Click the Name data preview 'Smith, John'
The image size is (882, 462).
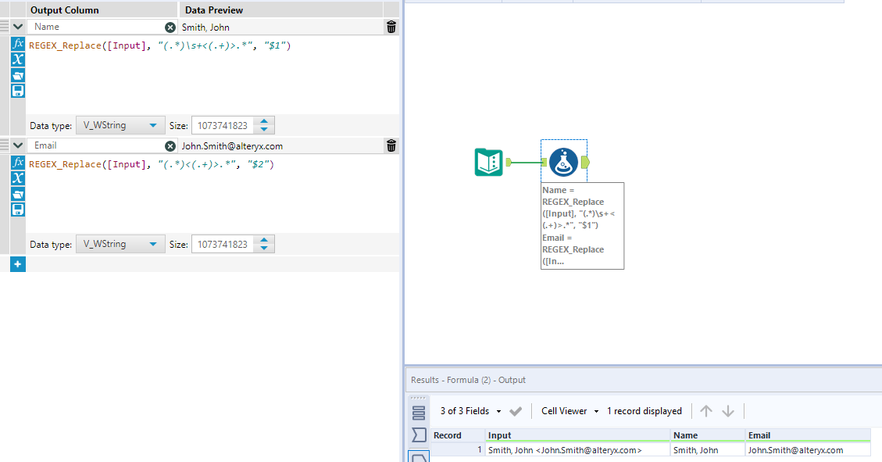pos(205,27)
